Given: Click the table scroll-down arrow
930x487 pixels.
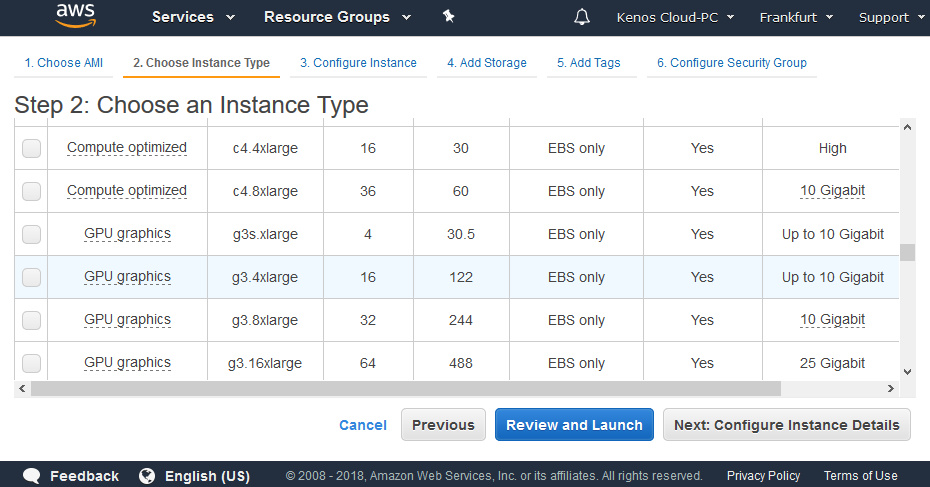Looking at the screenshot, I should click(x=907, y=372).
